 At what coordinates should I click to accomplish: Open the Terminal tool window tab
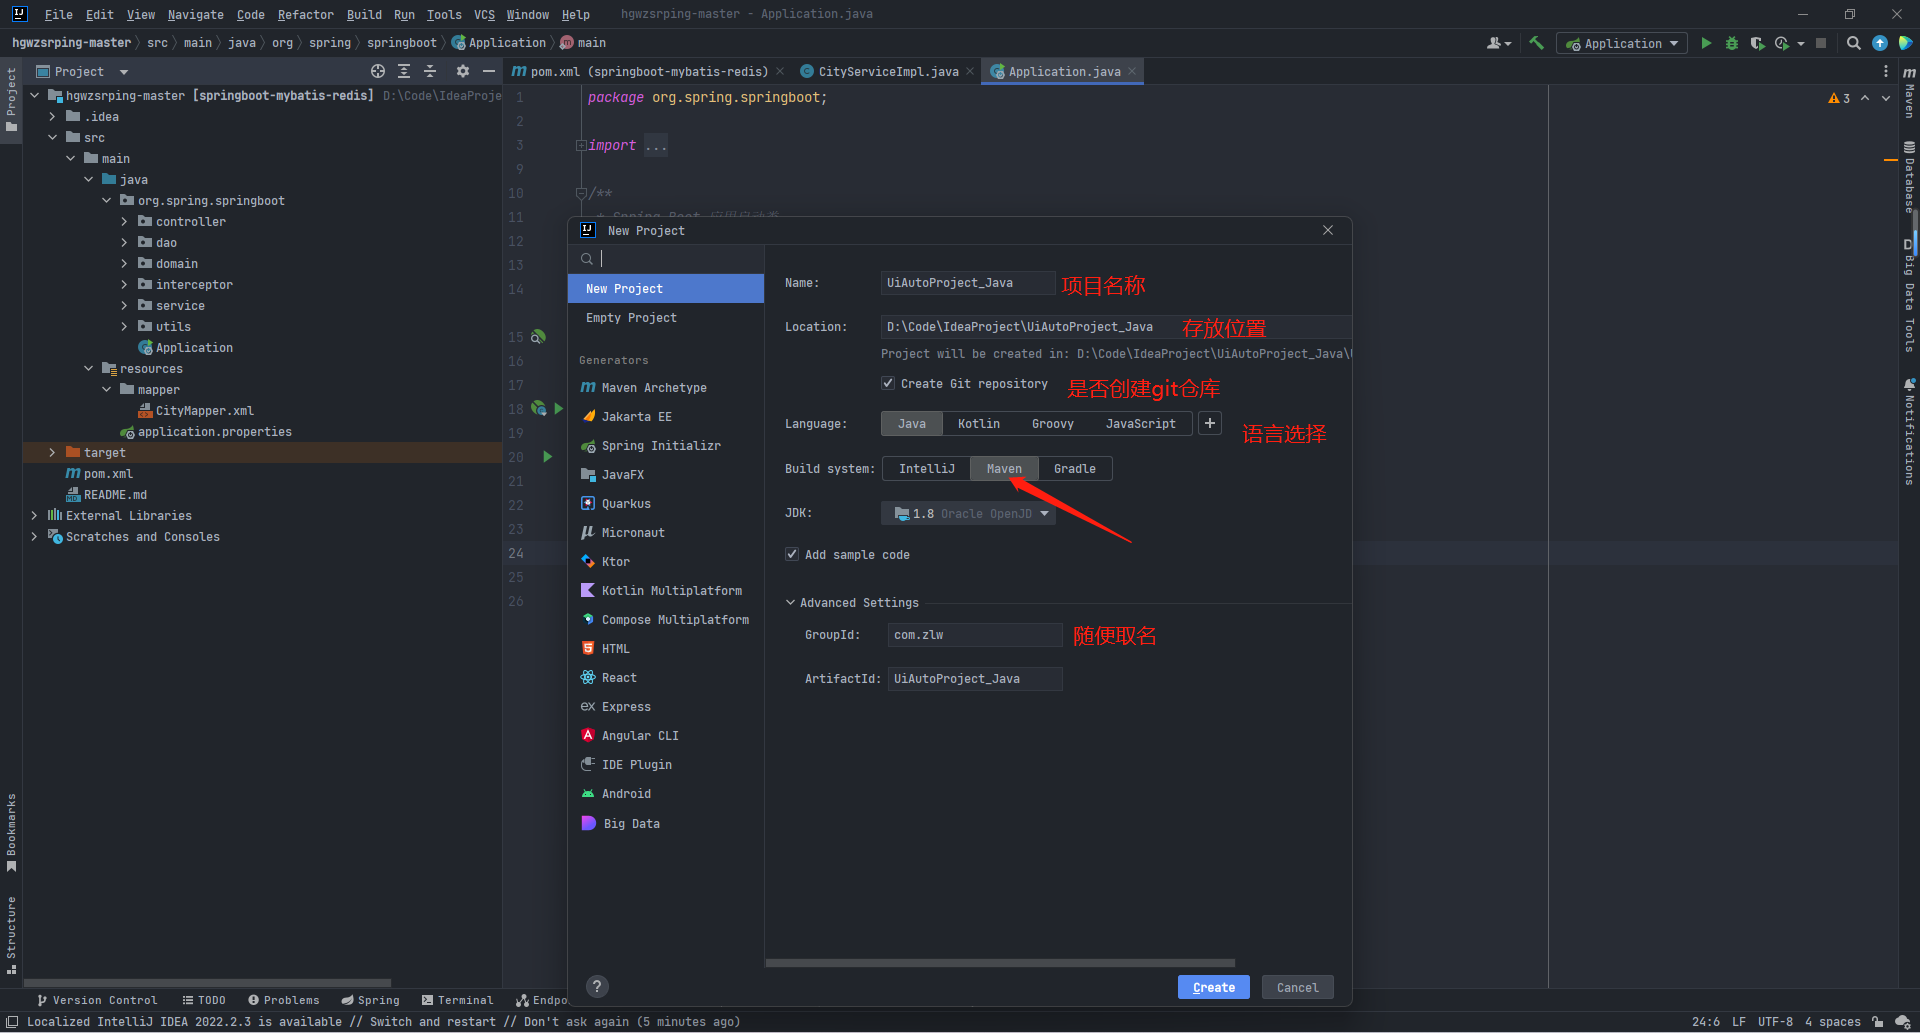tap(458, 1000)
